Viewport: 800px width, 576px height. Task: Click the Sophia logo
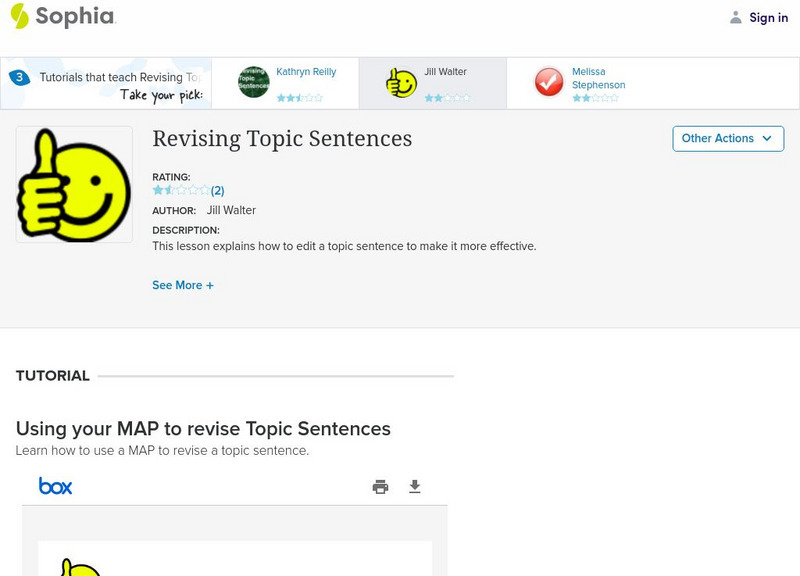click(x=62, y=16)
